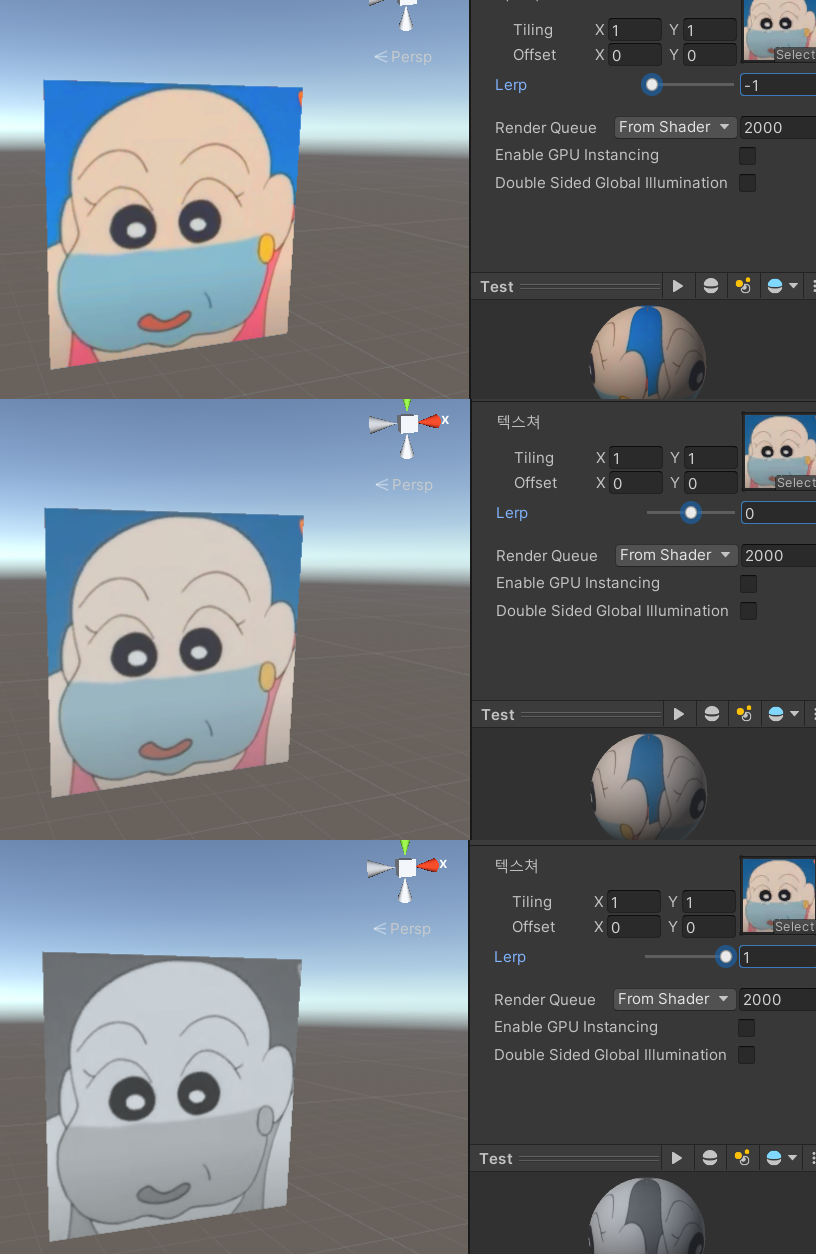Click green Y axis cone of middle gizmo
The width and height of the screenshot is (816, 1254).
coord(406,406)
